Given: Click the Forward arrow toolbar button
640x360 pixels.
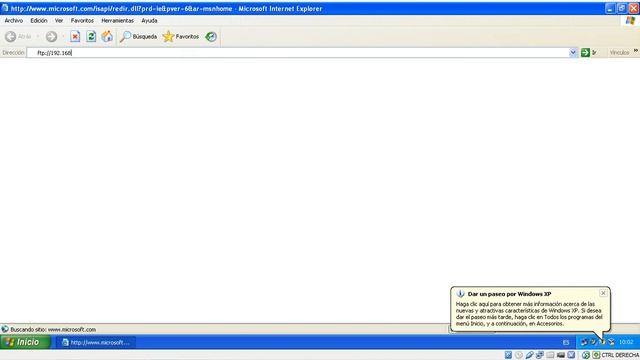Looking at the screenshot, I should click(x=51, y=37).
